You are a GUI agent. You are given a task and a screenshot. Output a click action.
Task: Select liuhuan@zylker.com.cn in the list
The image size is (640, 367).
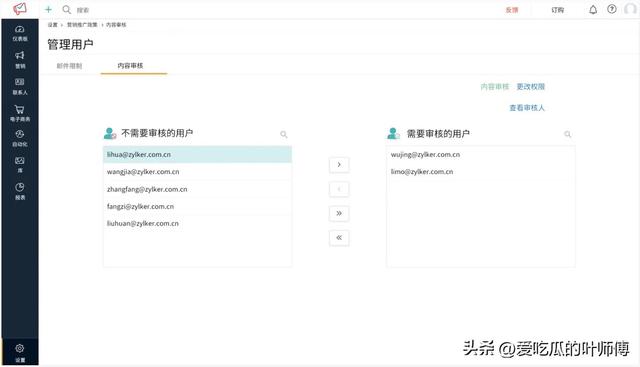[198, 224]
